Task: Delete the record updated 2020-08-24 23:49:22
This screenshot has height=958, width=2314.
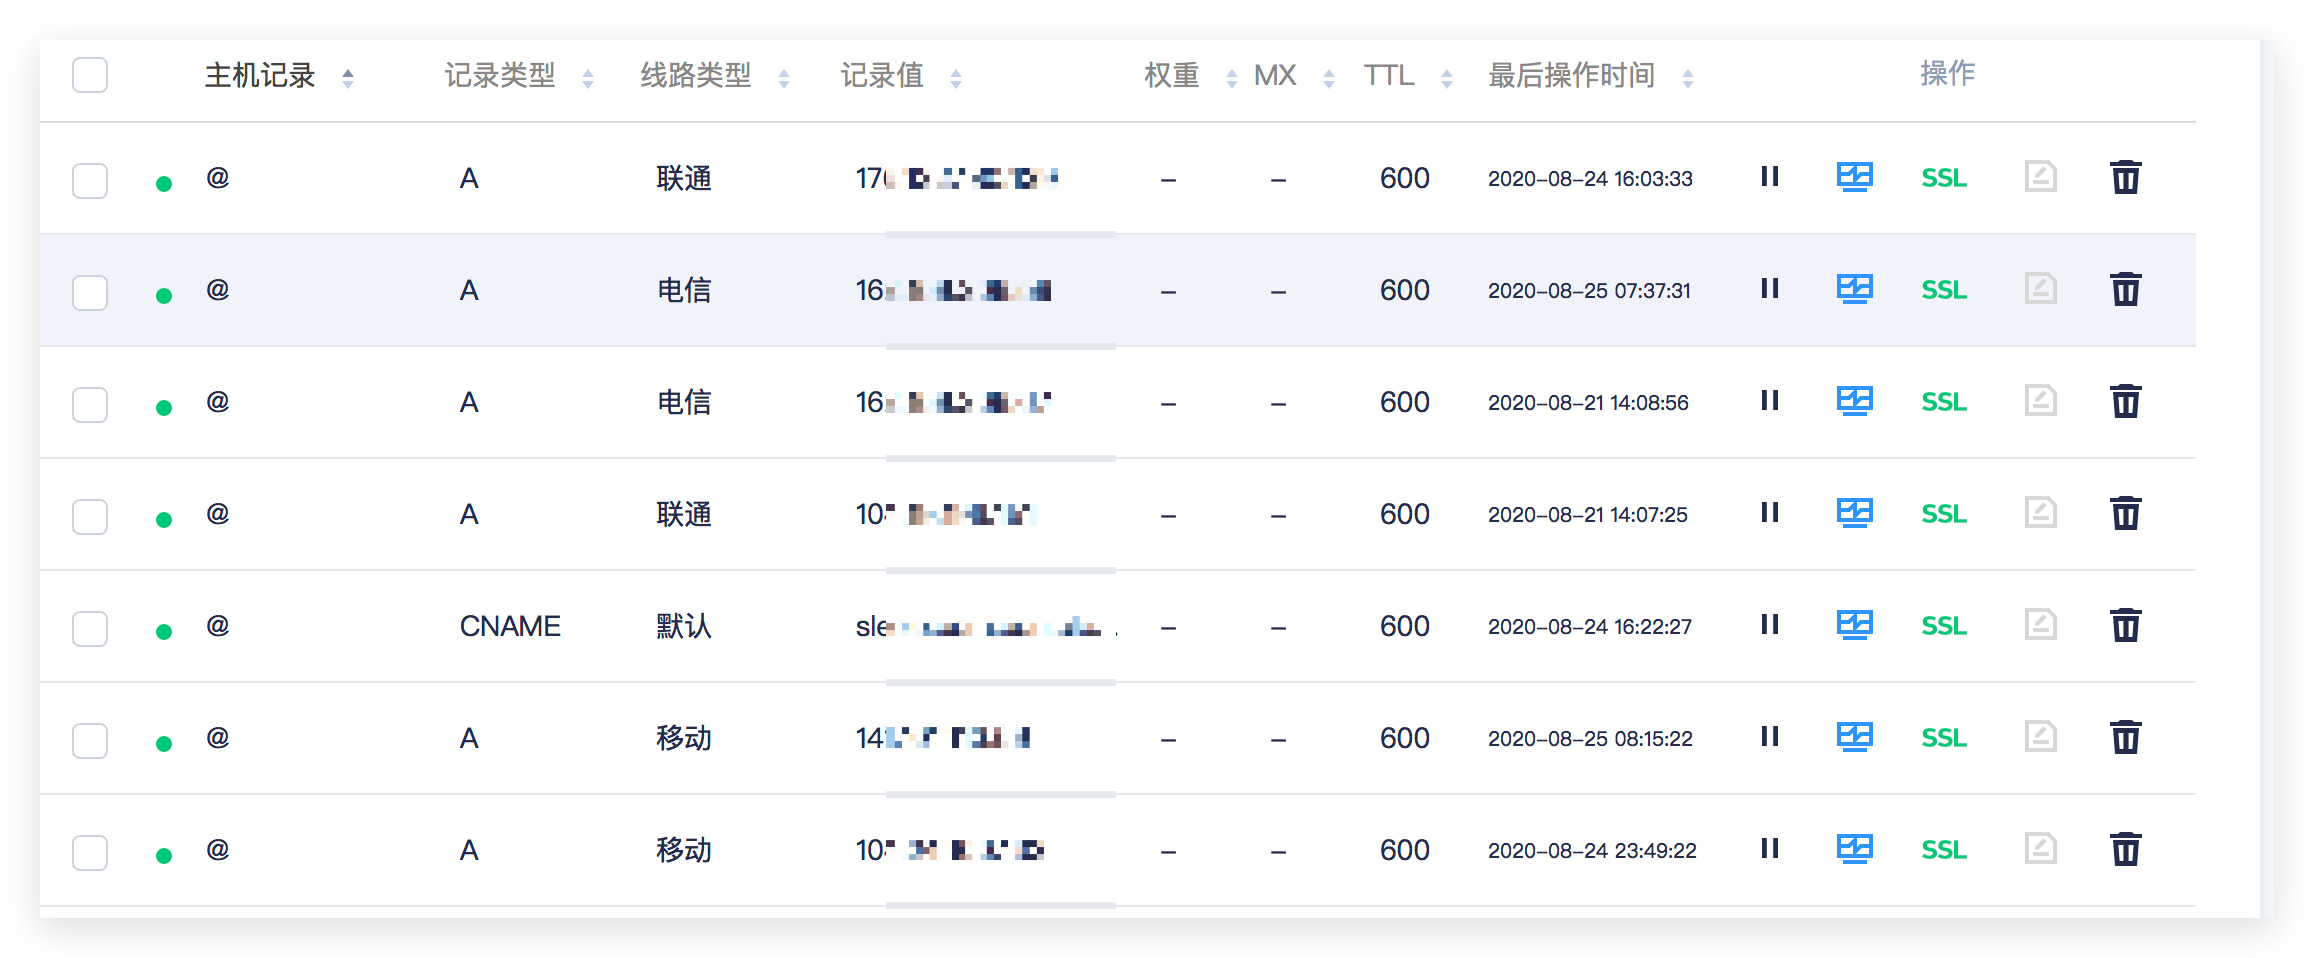Action: click(x=2125, y=850)
